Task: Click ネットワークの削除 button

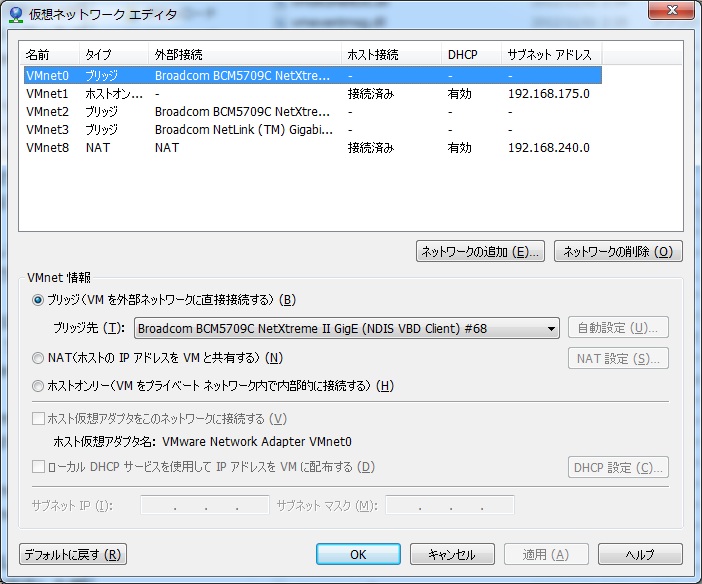Action: [618, 251]
